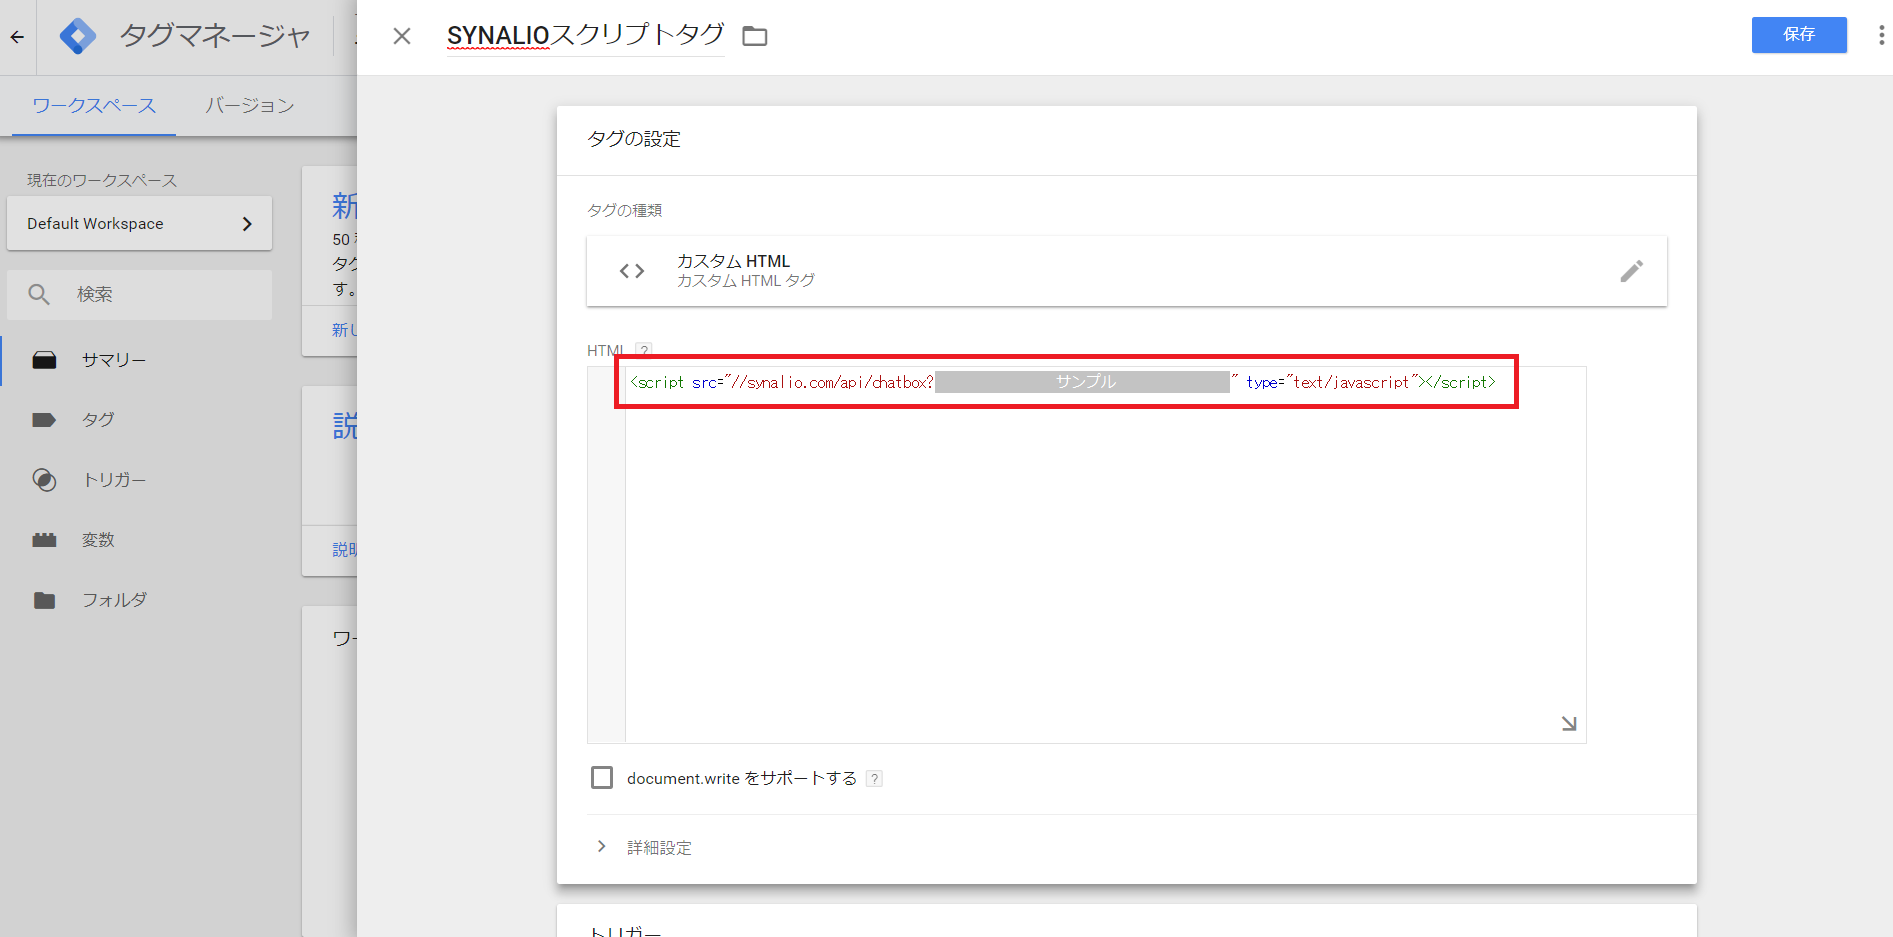1893x937 pixels.
Task: Close the SYNALIO tag editor panel
Action: pos(402,36)
